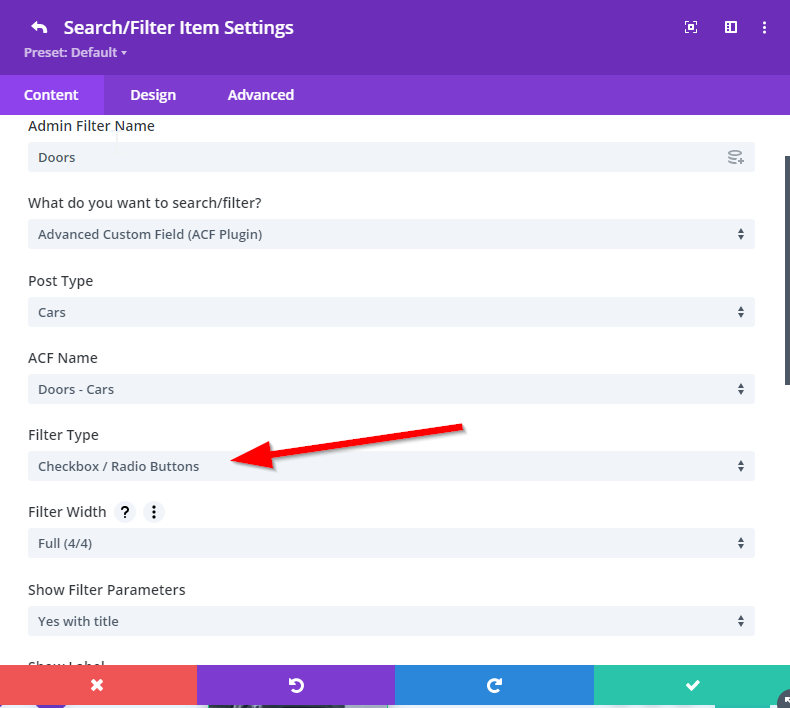Click the back arrow in settings header
The width and height of the screenshot is (790, 708).
[x=39, y=27]
